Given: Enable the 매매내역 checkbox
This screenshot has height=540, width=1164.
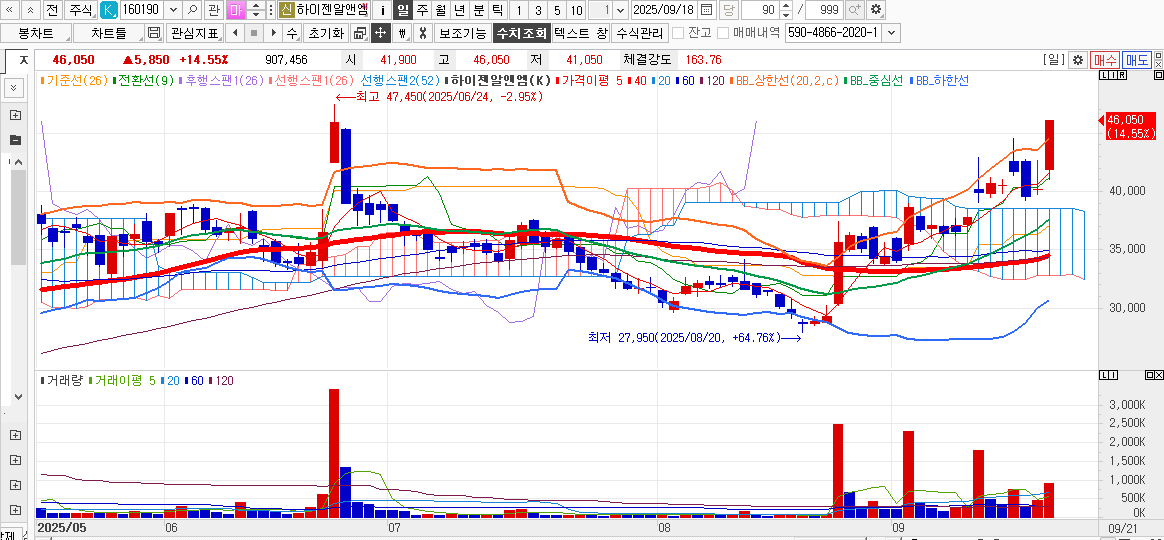Looking at the screenshot, I should coord(724,33).
